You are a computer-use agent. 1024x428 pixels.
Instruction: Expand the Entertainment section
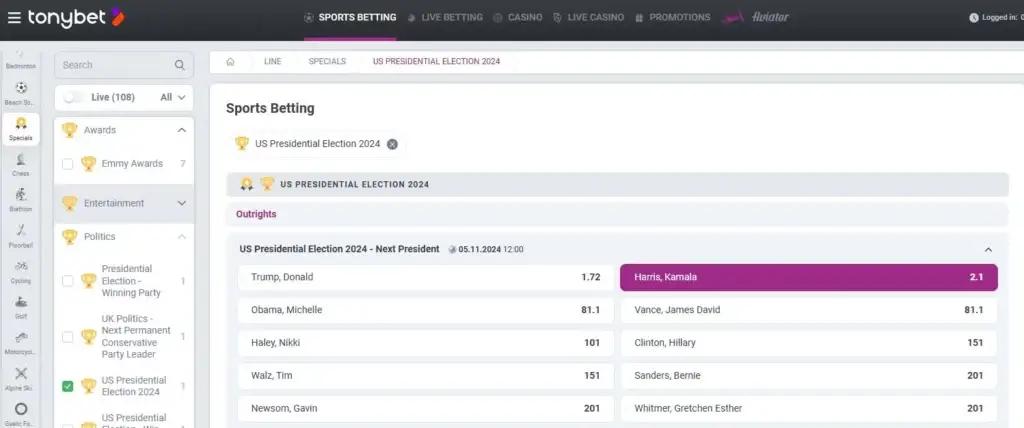coord(182,203)
